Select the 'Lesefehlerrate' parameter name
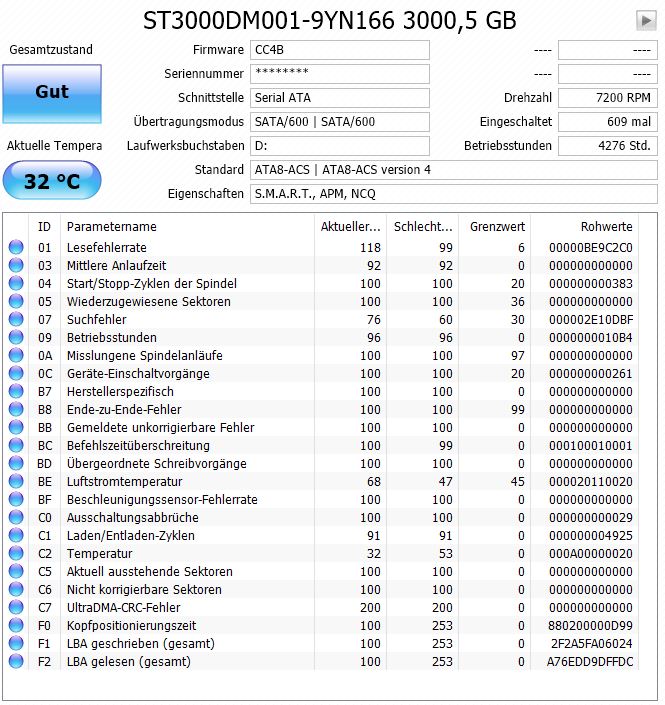This screenshot has width=665, height=705. tap(107, 248)
